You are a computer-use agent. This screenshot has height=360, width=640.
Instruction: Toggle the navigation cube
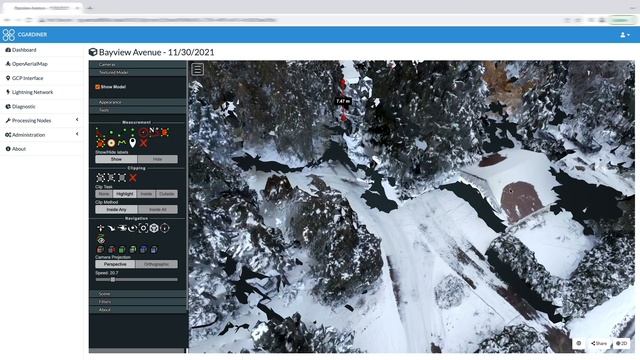(x=154, y=228)
